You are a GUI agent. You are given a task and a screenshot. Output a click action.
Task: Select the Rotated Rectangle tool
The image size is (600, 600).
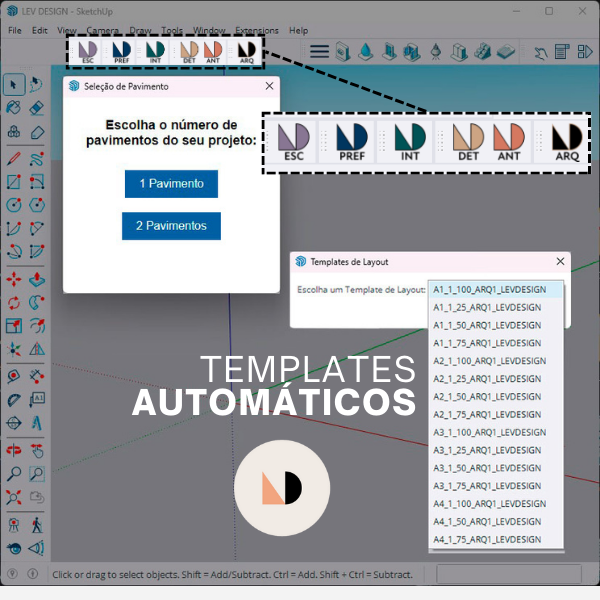37,182
